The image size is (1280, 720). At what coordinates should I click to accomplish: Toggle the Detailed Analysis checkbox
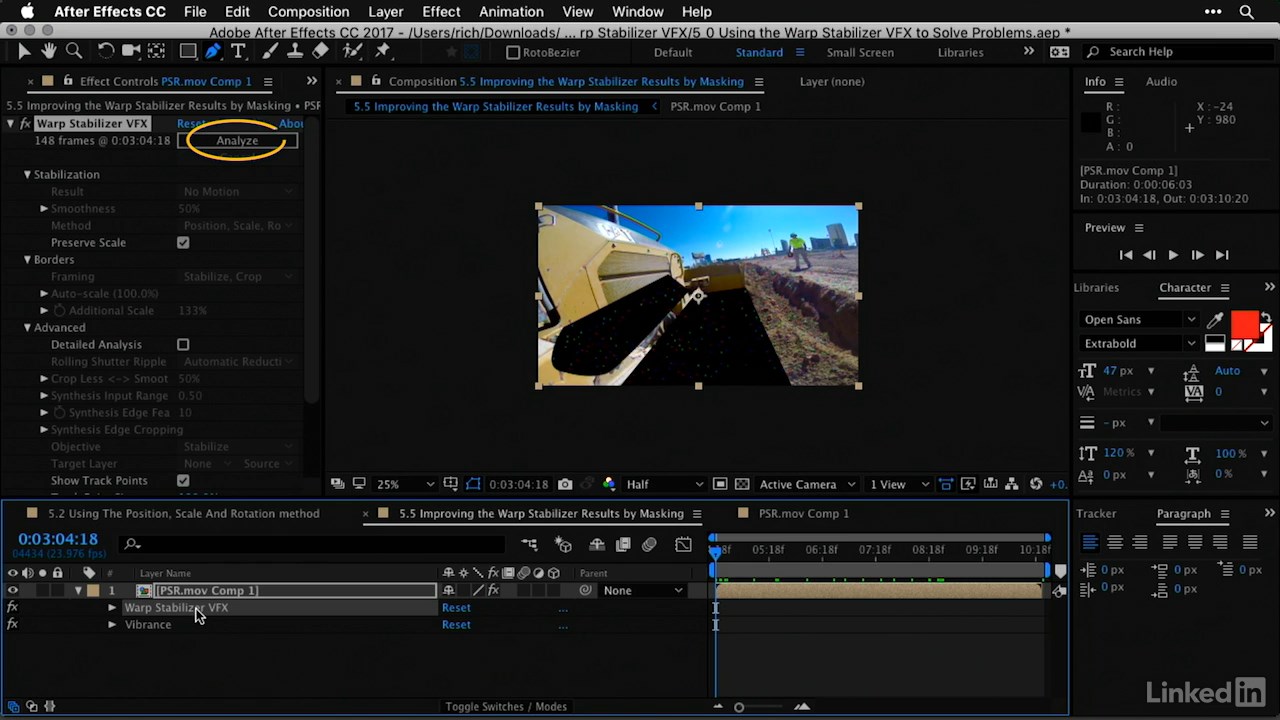pyautogui.click(x=183, y=344)
